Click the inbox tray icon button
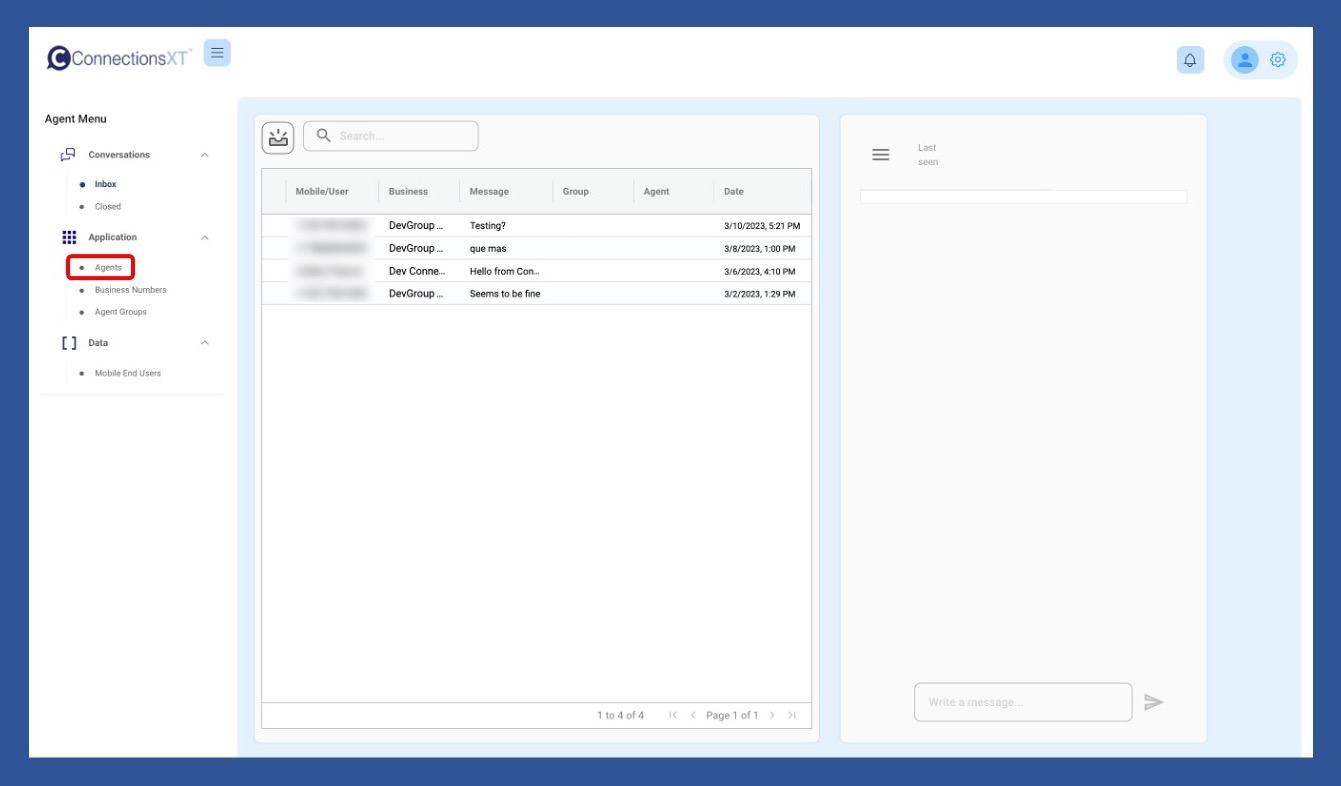 coord(278,138)
